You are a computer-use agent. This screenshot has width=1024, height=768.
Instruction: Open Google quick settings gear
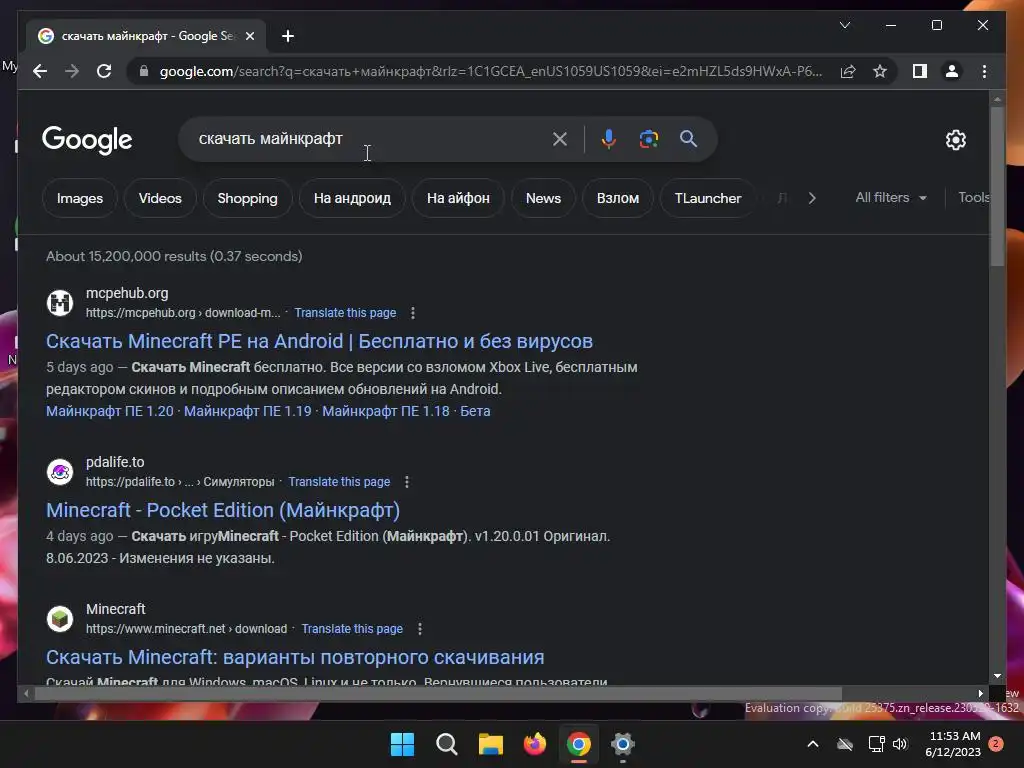(x=955, y=139)
